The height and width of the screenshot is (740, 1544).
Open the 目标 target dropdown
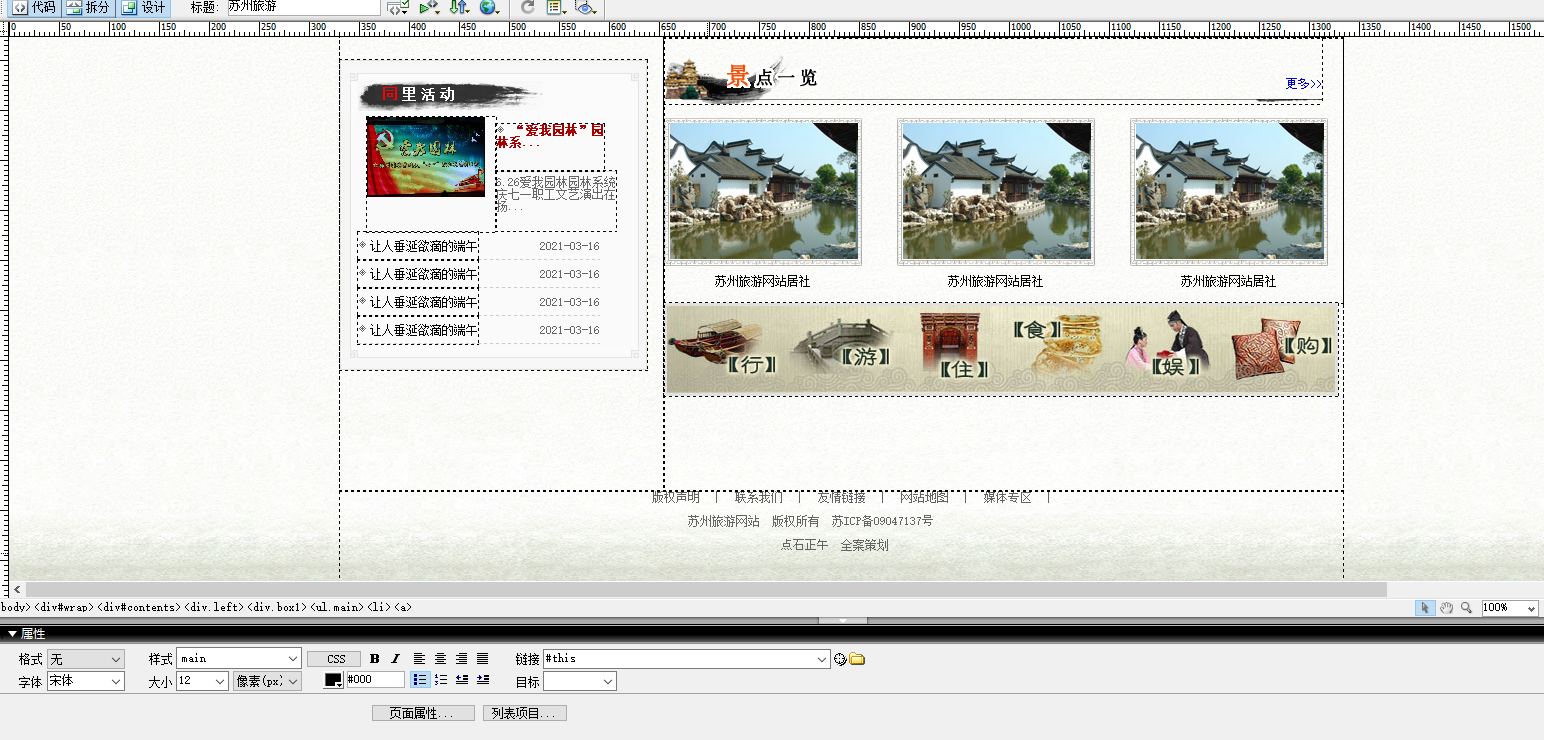580,681
